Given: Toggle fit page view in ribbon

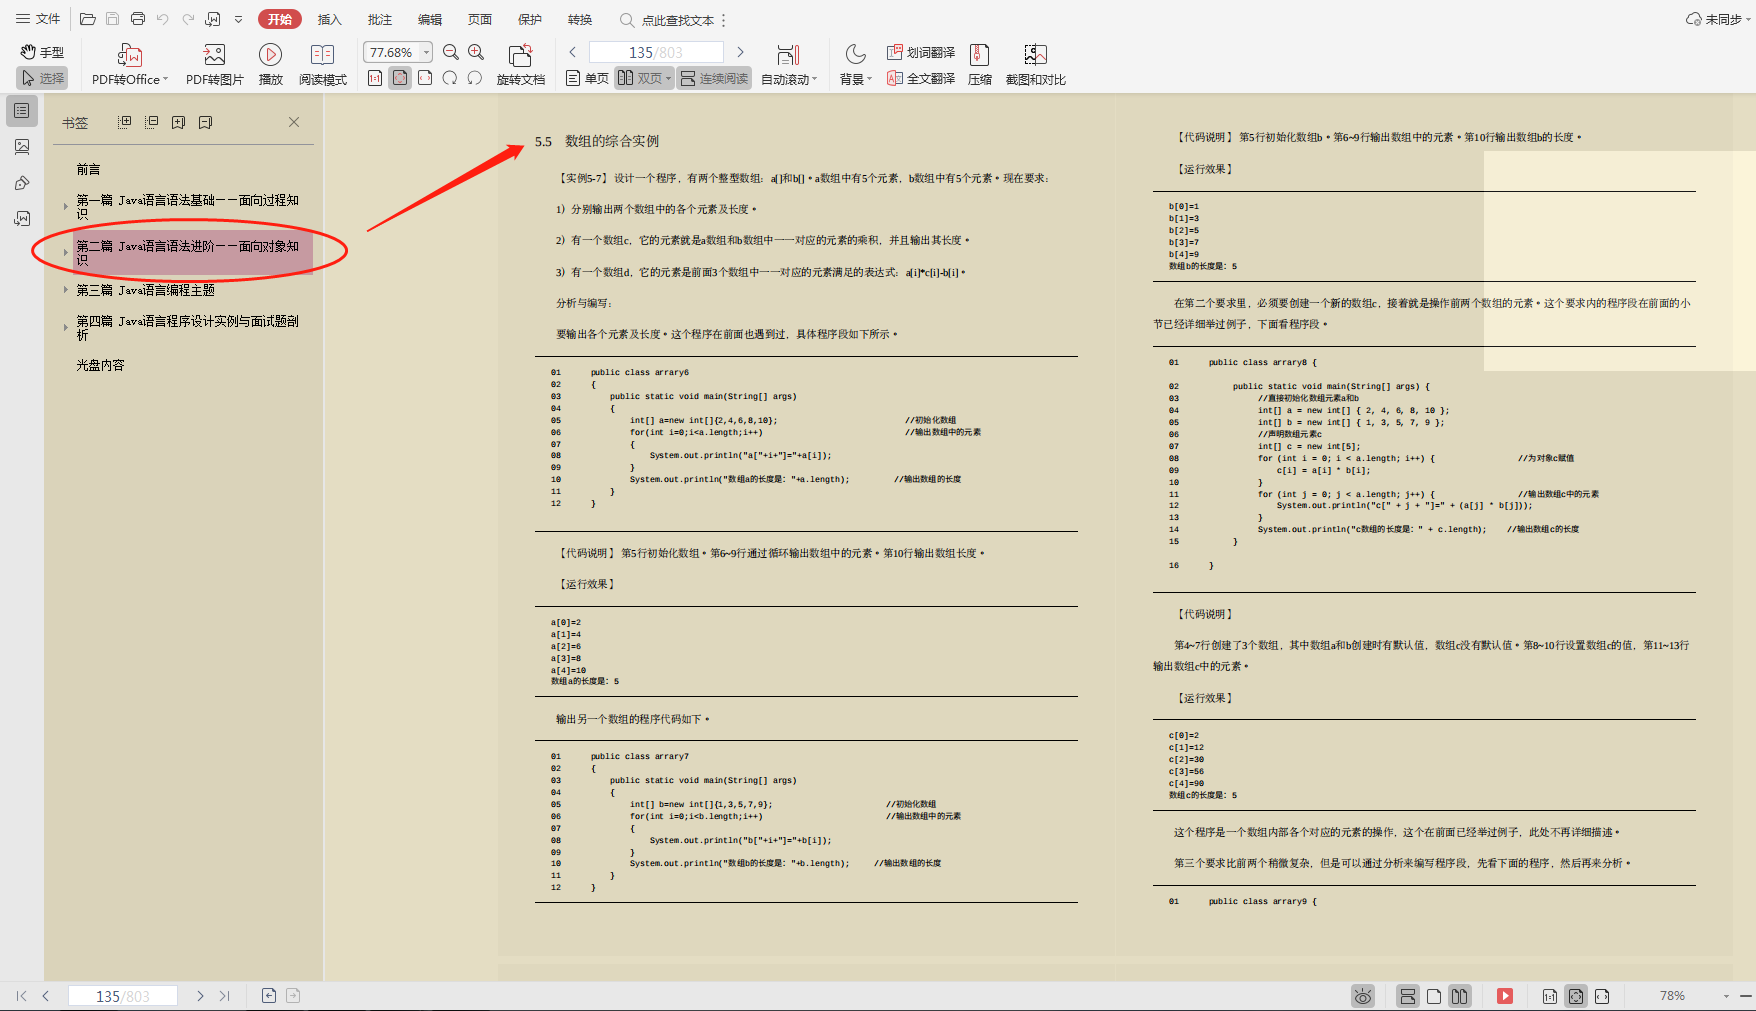Looking at the screenshot, I should [x=400, y=78].
